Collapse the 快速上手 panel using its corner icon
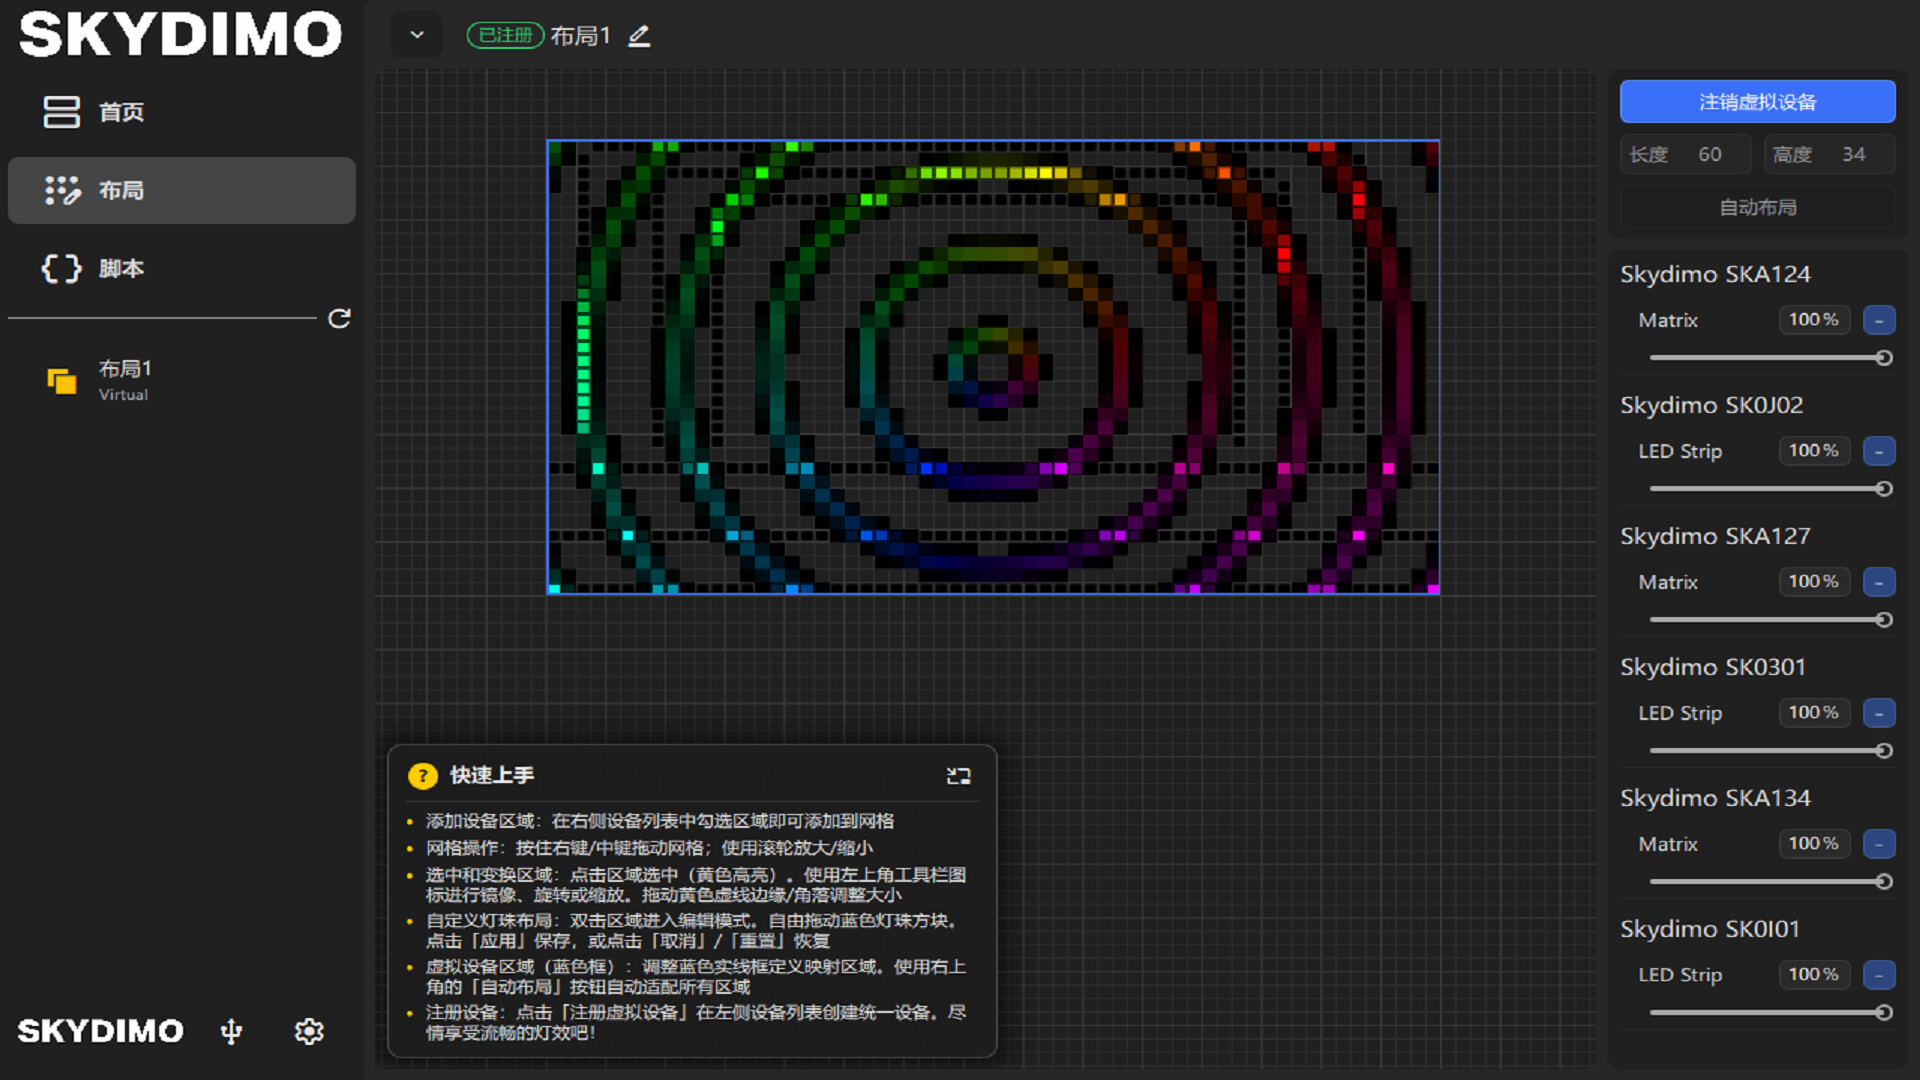 click(x=958, y=775)
